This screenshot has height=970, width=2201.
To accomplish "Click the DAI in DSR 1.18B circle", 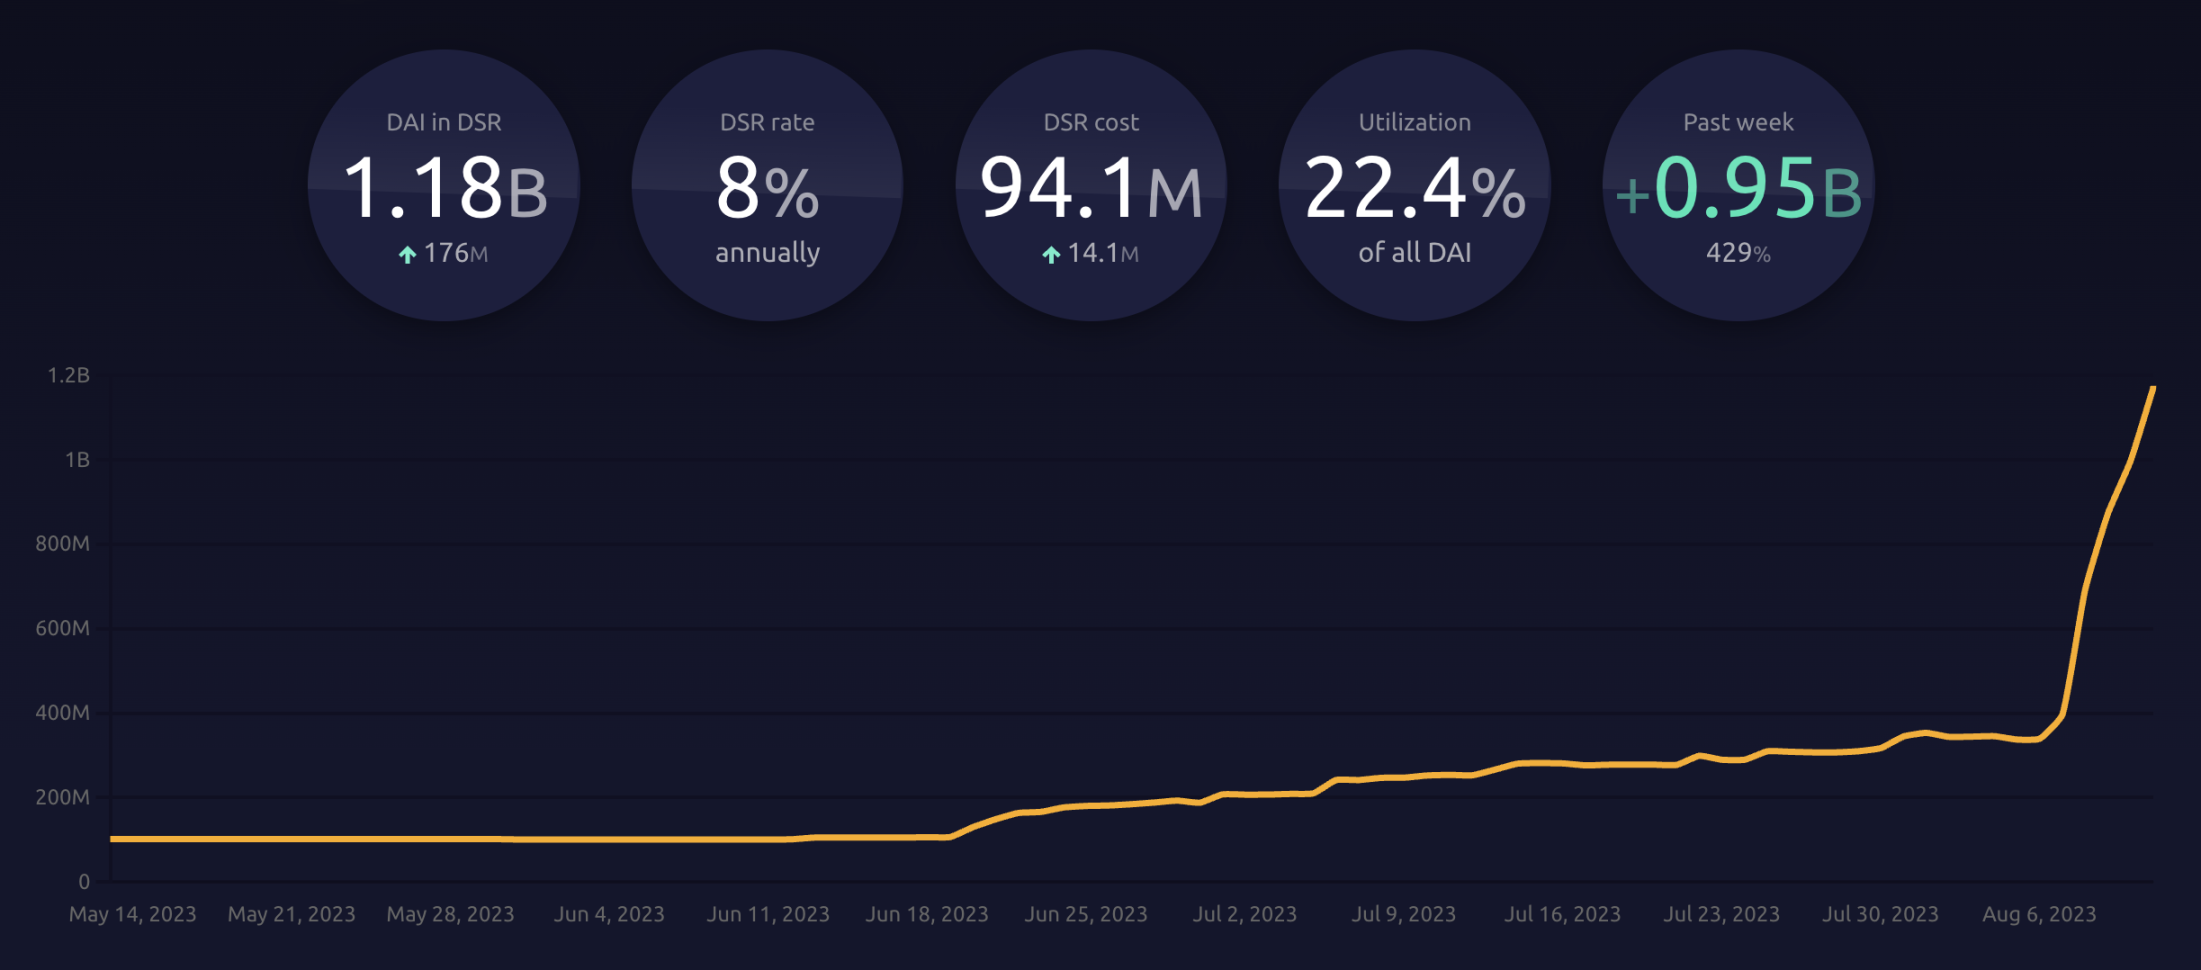I will (444, 185).
